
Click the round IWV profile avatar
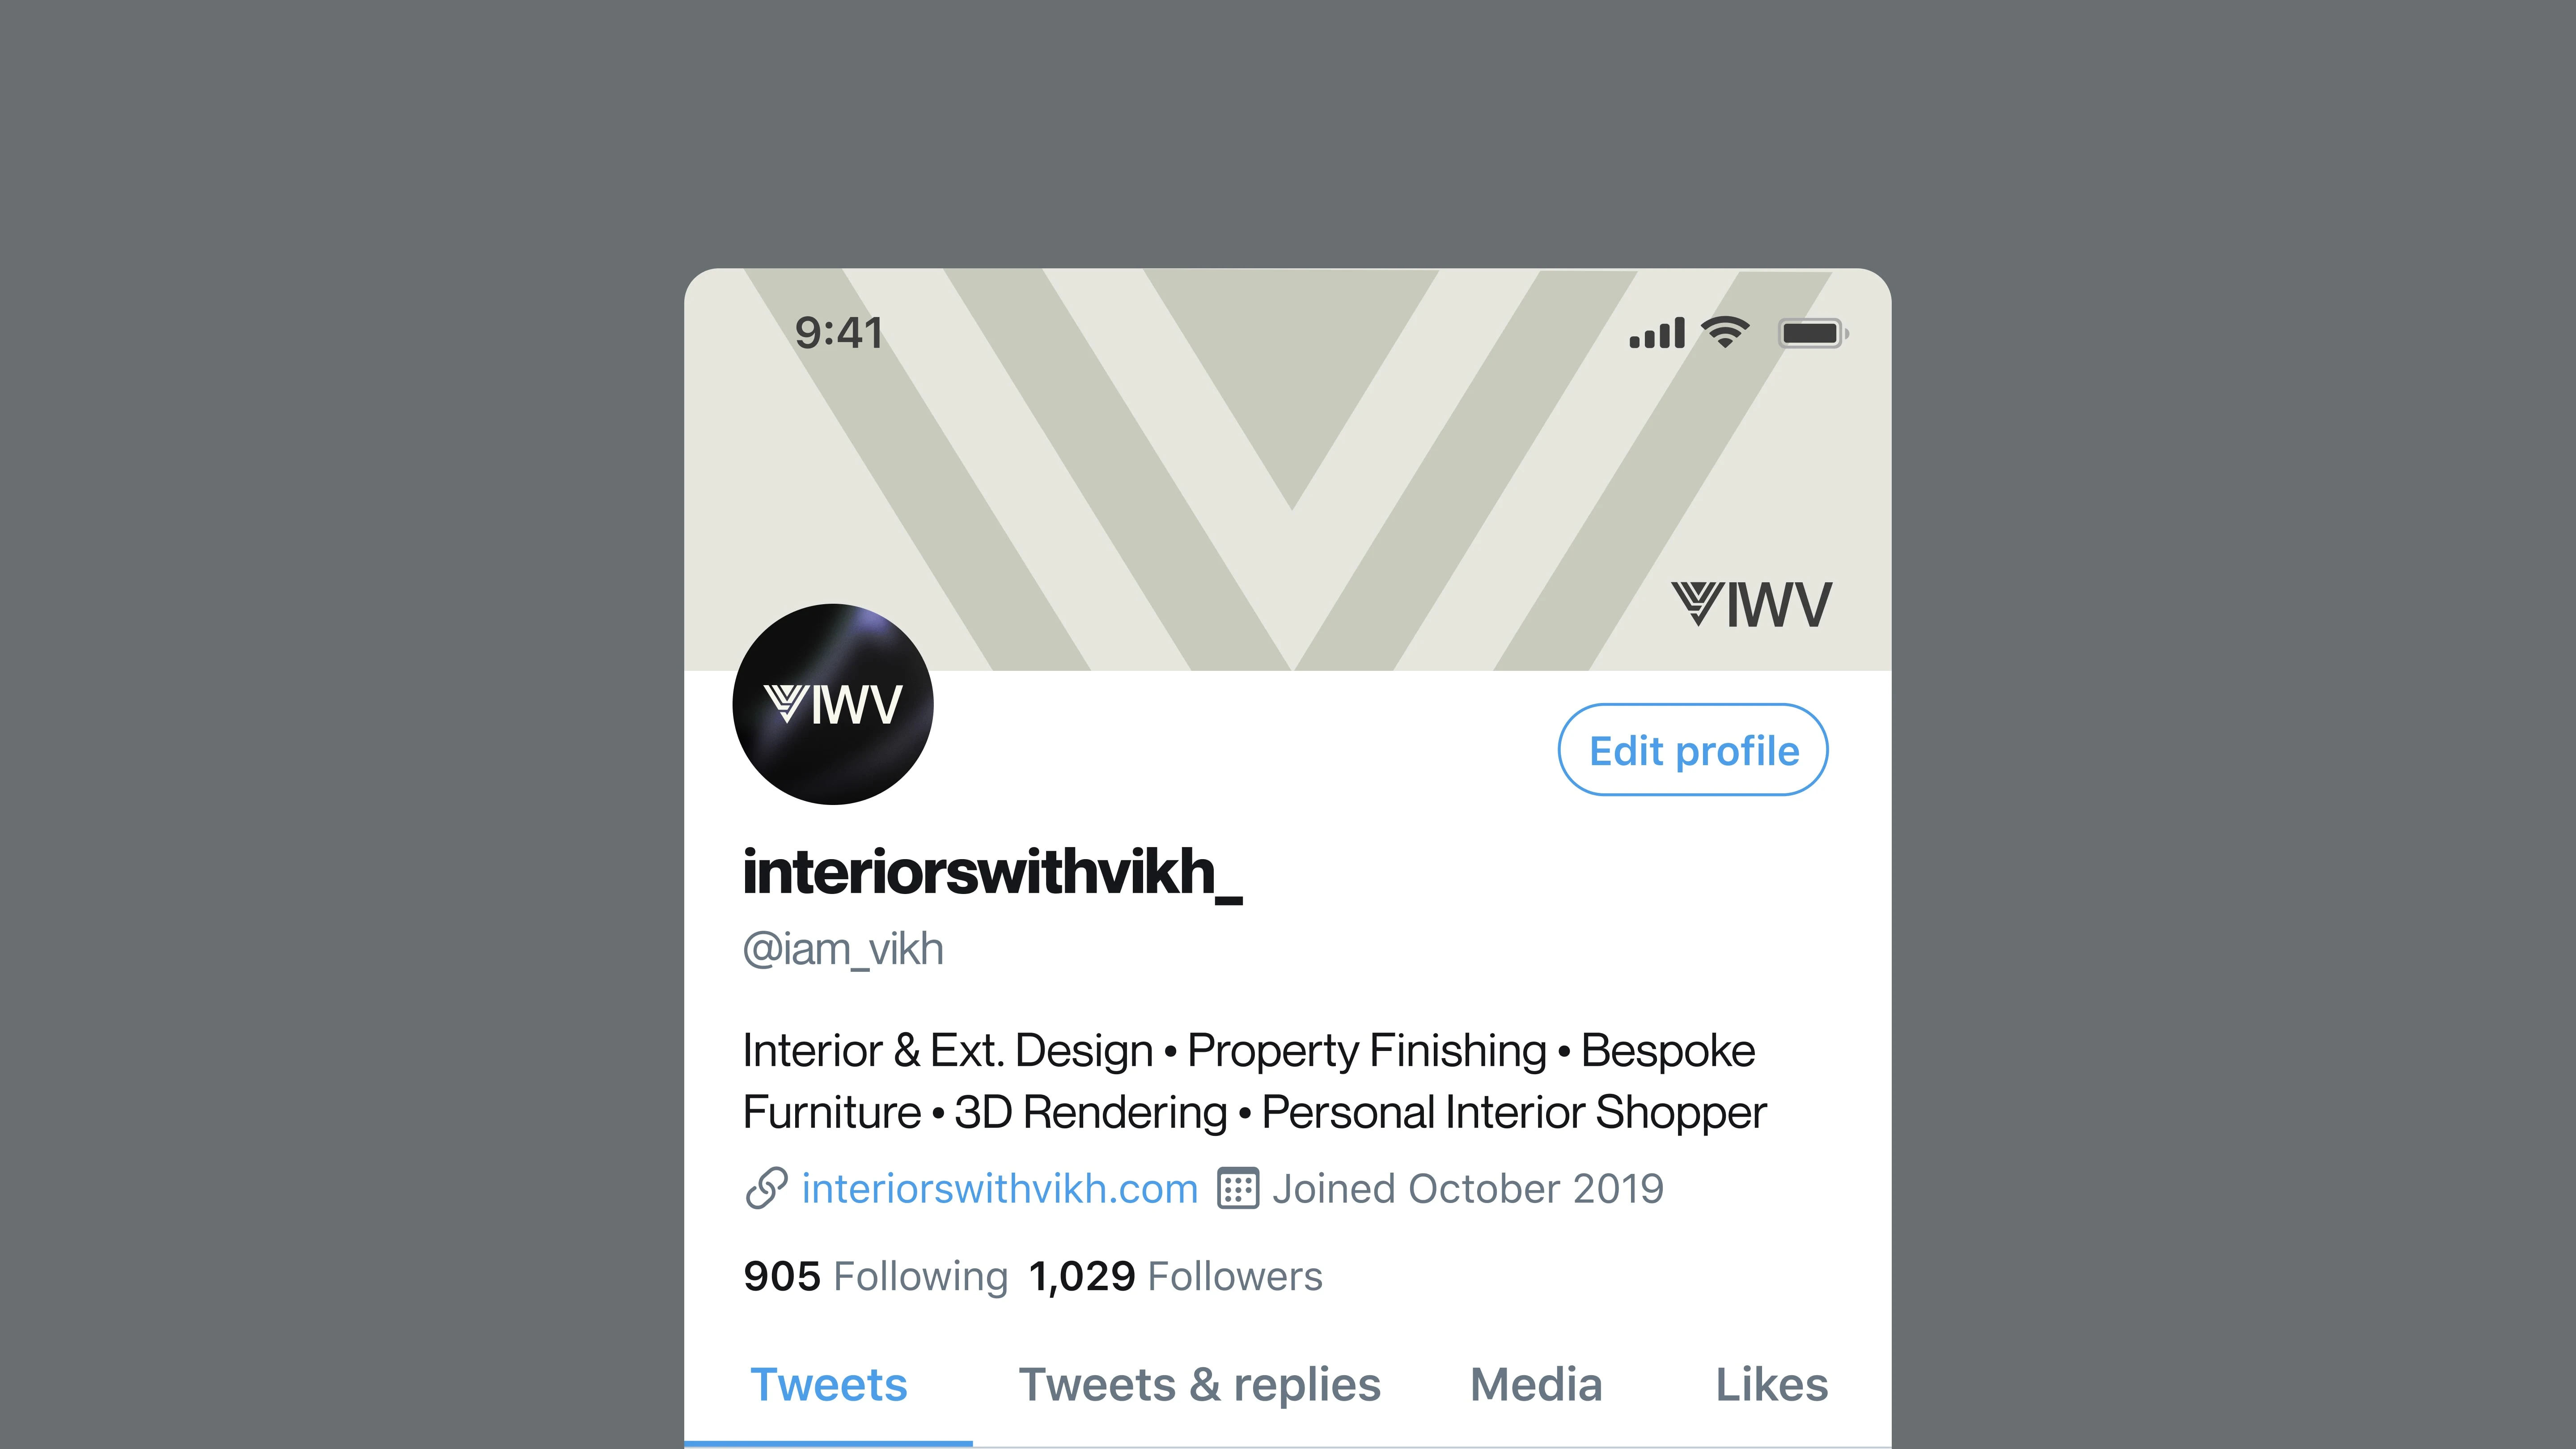point(833,704)
